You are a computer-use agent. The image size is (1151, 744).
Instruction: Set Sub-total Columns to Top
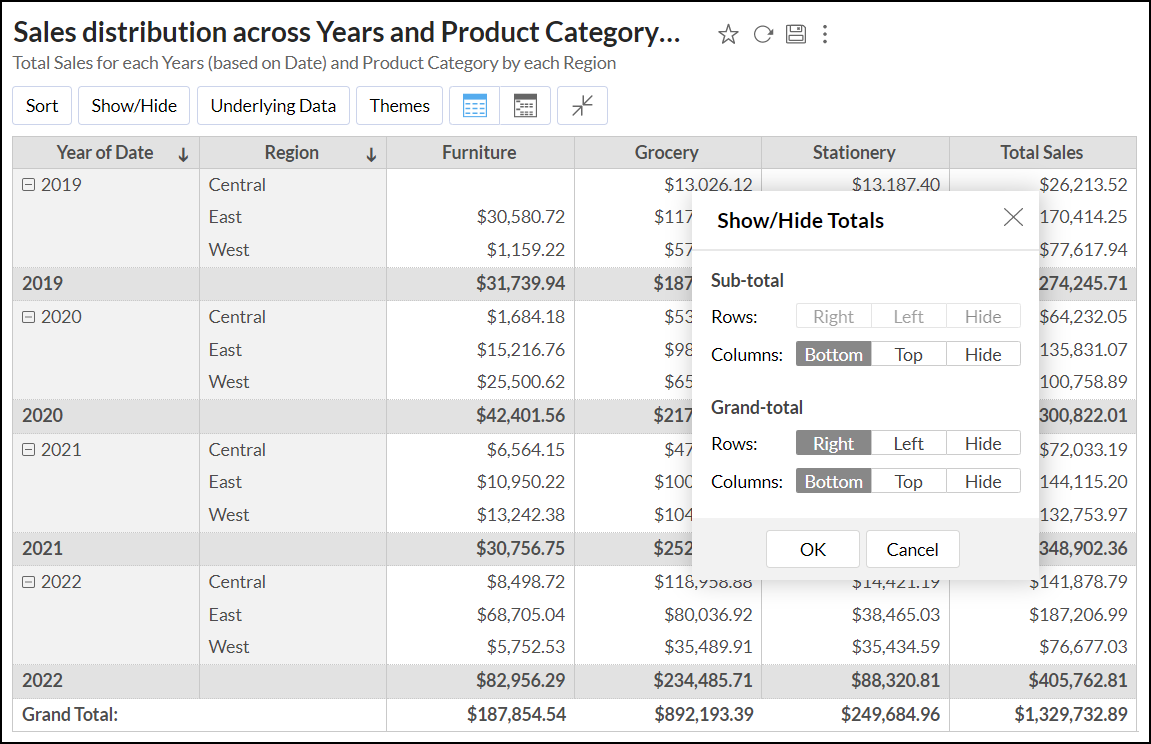[908, 354]
